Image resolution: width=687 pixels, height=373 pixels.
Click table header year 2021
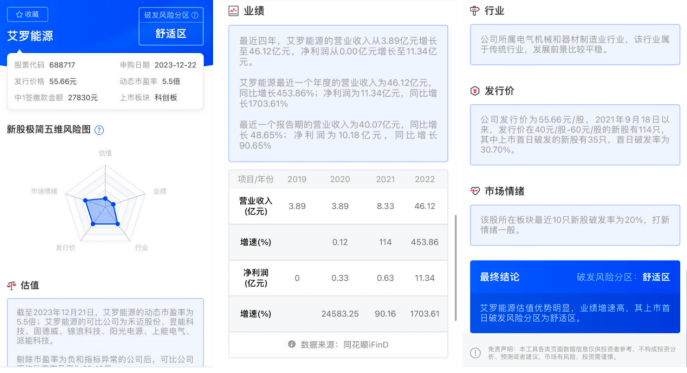click(x=386, y=179)
